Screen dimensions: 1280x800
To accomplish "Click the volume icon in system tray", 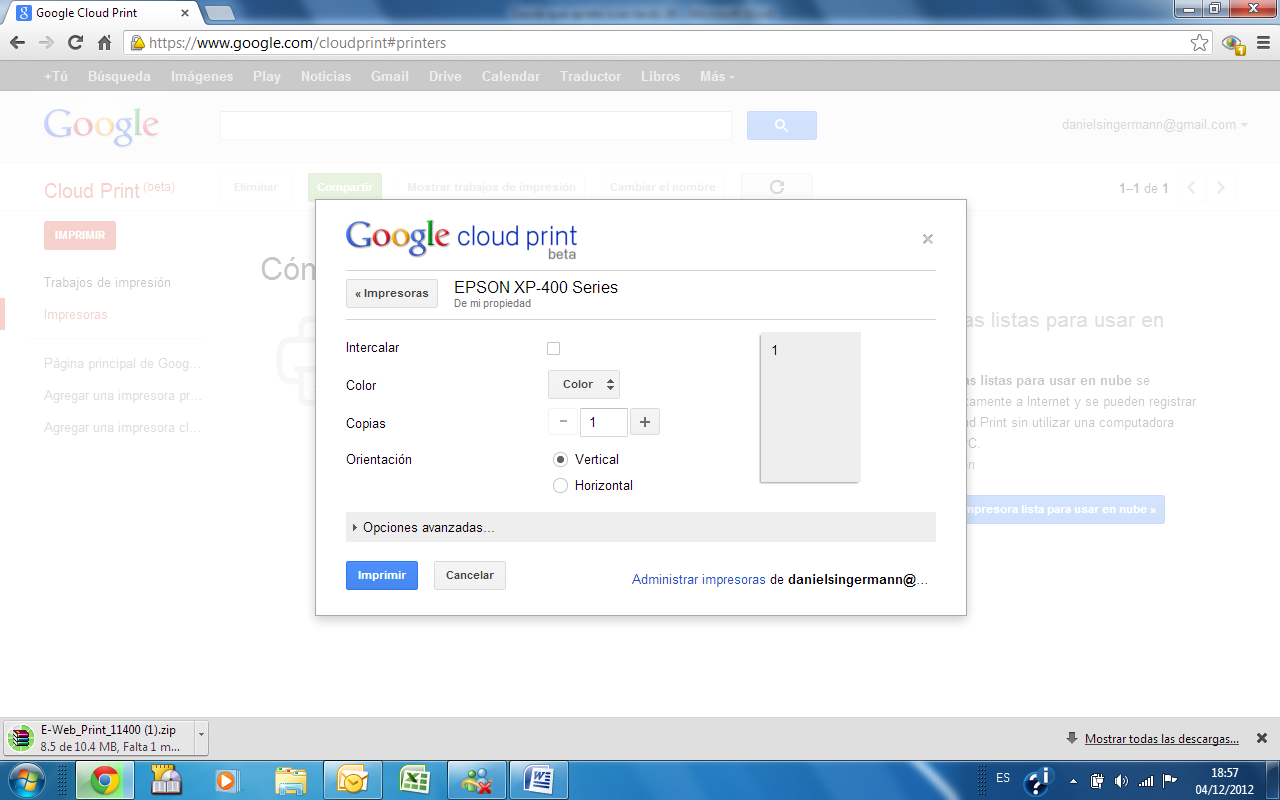I will pos(1121,780).
